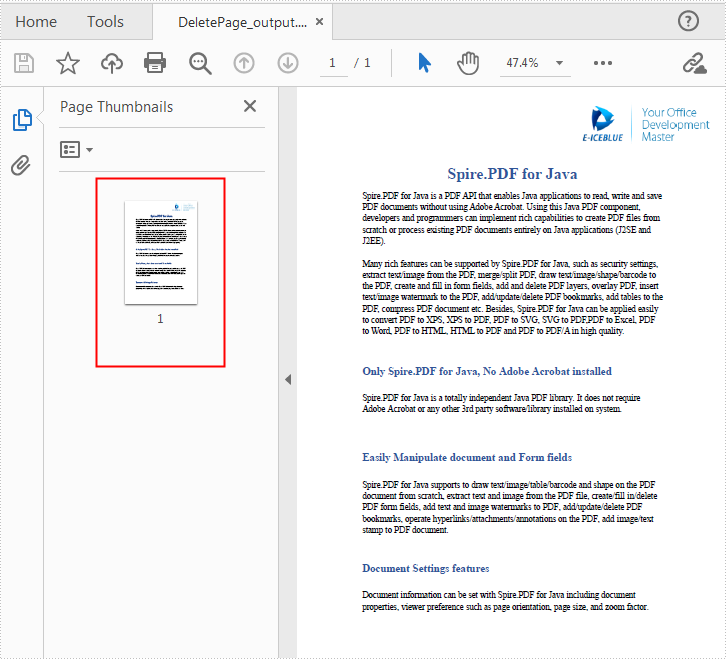Select page 1 thumbnail
726x659 pixels.
161,252
